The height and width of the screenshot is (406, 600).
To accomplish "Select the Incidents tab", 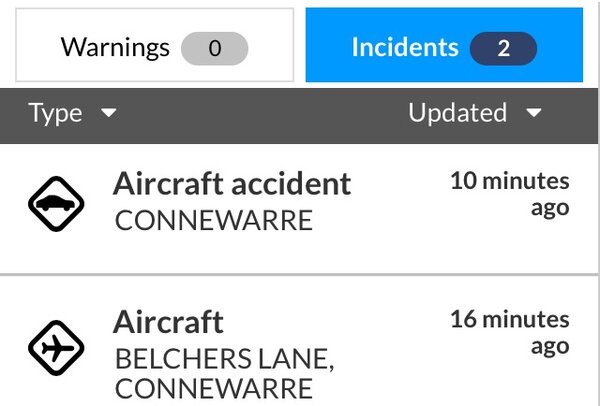I will point(405,46).
